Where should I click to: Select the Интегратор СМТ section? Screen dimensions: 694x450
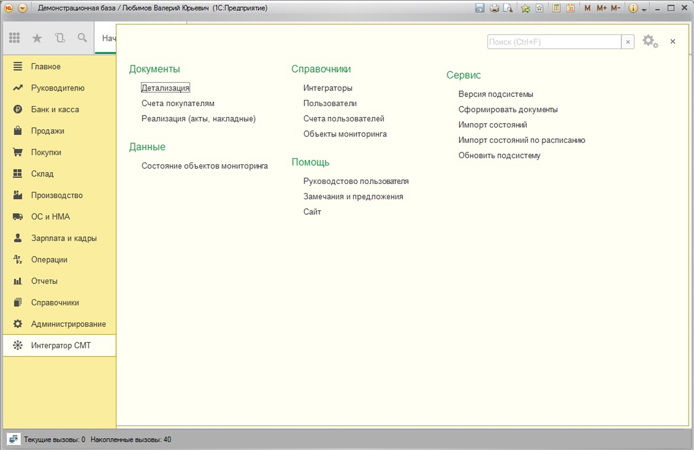pyautogui.click(x=59, y=345)
